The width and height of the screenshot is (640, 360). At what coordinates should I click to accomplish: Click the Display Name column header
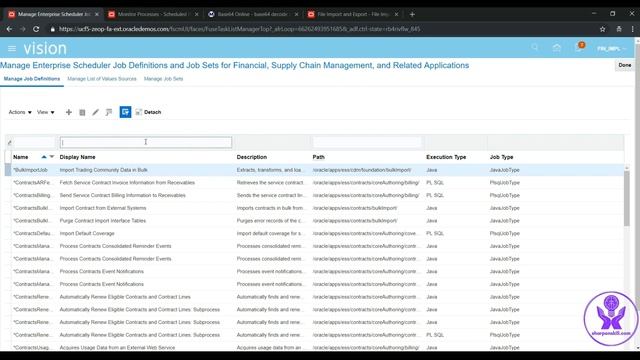pos(78,157)
